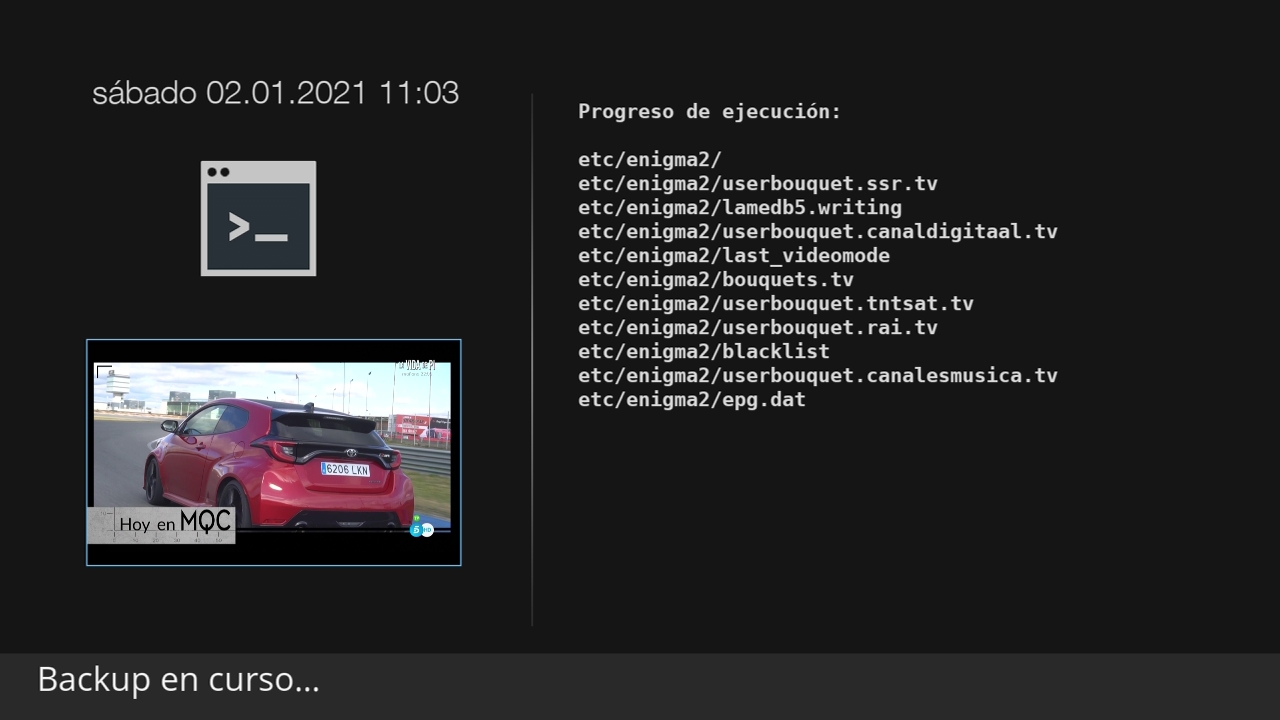Select the userbouquet.ssr.tv output line
1280x720 pixels.
(x=757, y=184)
